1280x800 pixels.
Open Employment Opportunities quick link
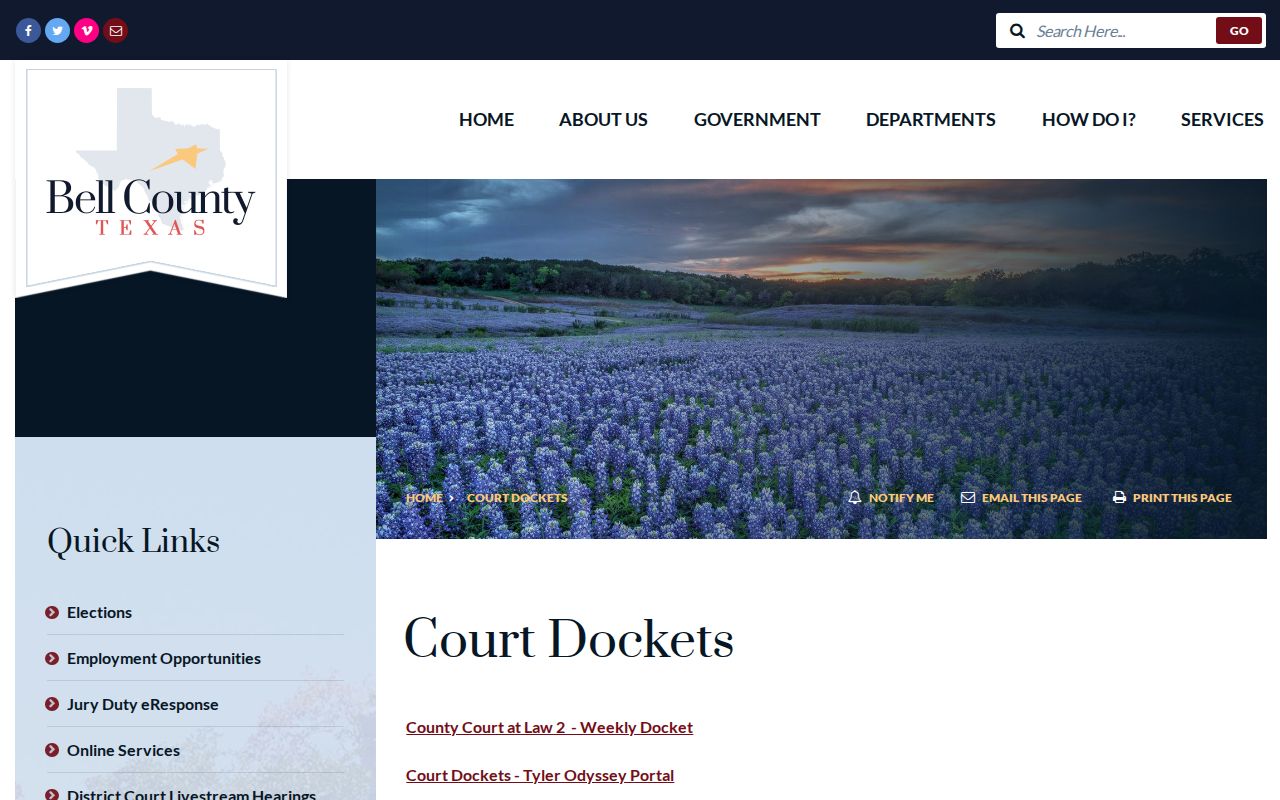(x=164, y=658)
